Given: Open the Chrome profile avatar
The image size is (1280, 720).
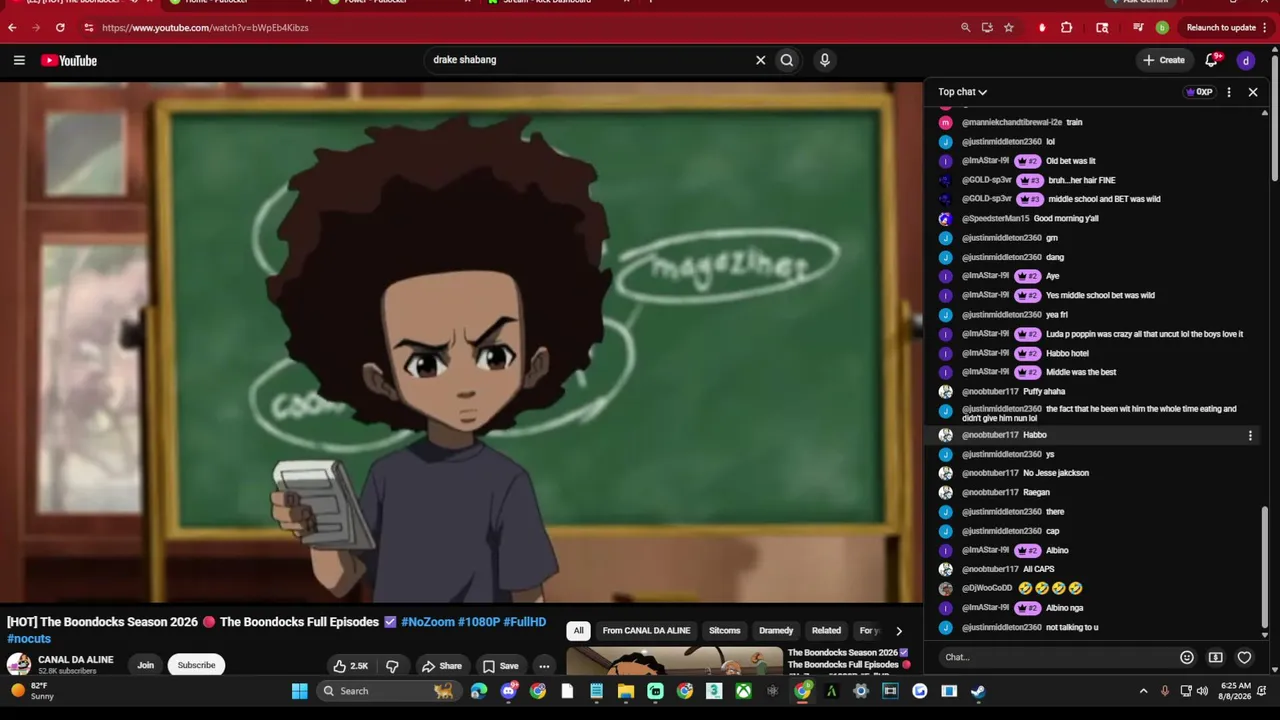Looking at the screenshot, I should point(1162,28).
